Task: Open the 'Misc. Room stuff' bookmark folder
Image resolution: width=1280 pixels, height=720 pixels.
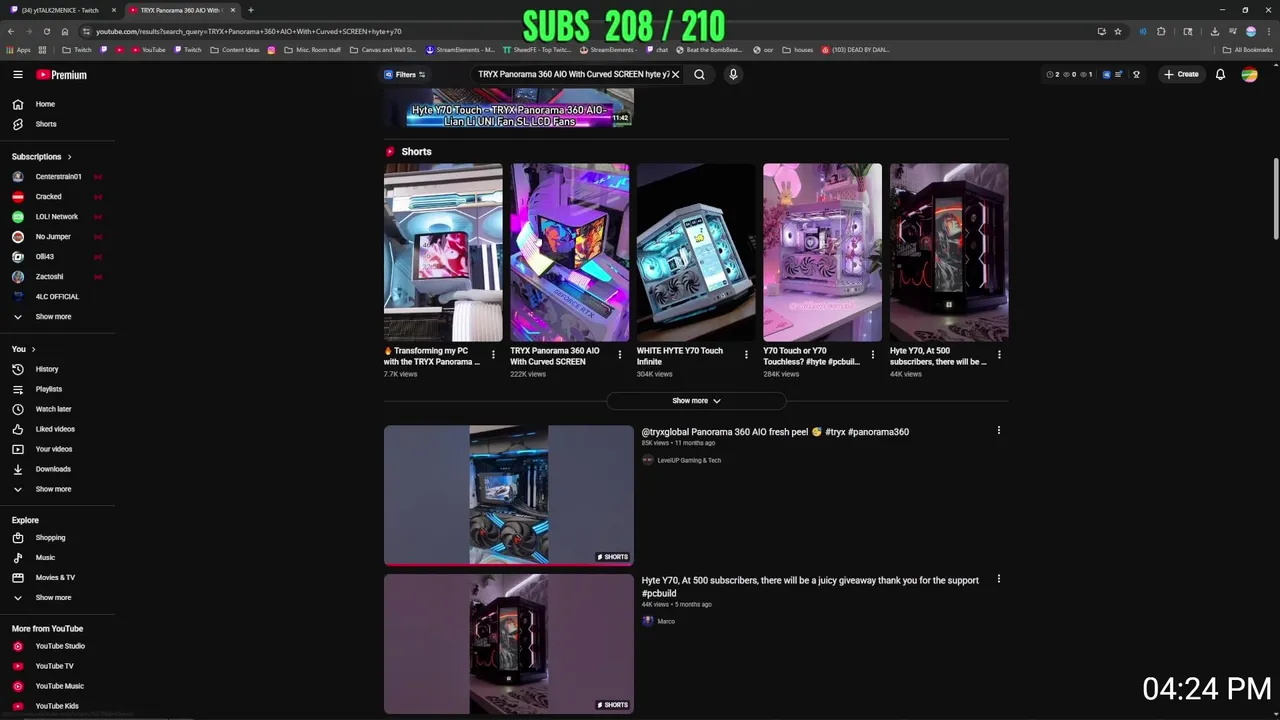Action: 312,49
